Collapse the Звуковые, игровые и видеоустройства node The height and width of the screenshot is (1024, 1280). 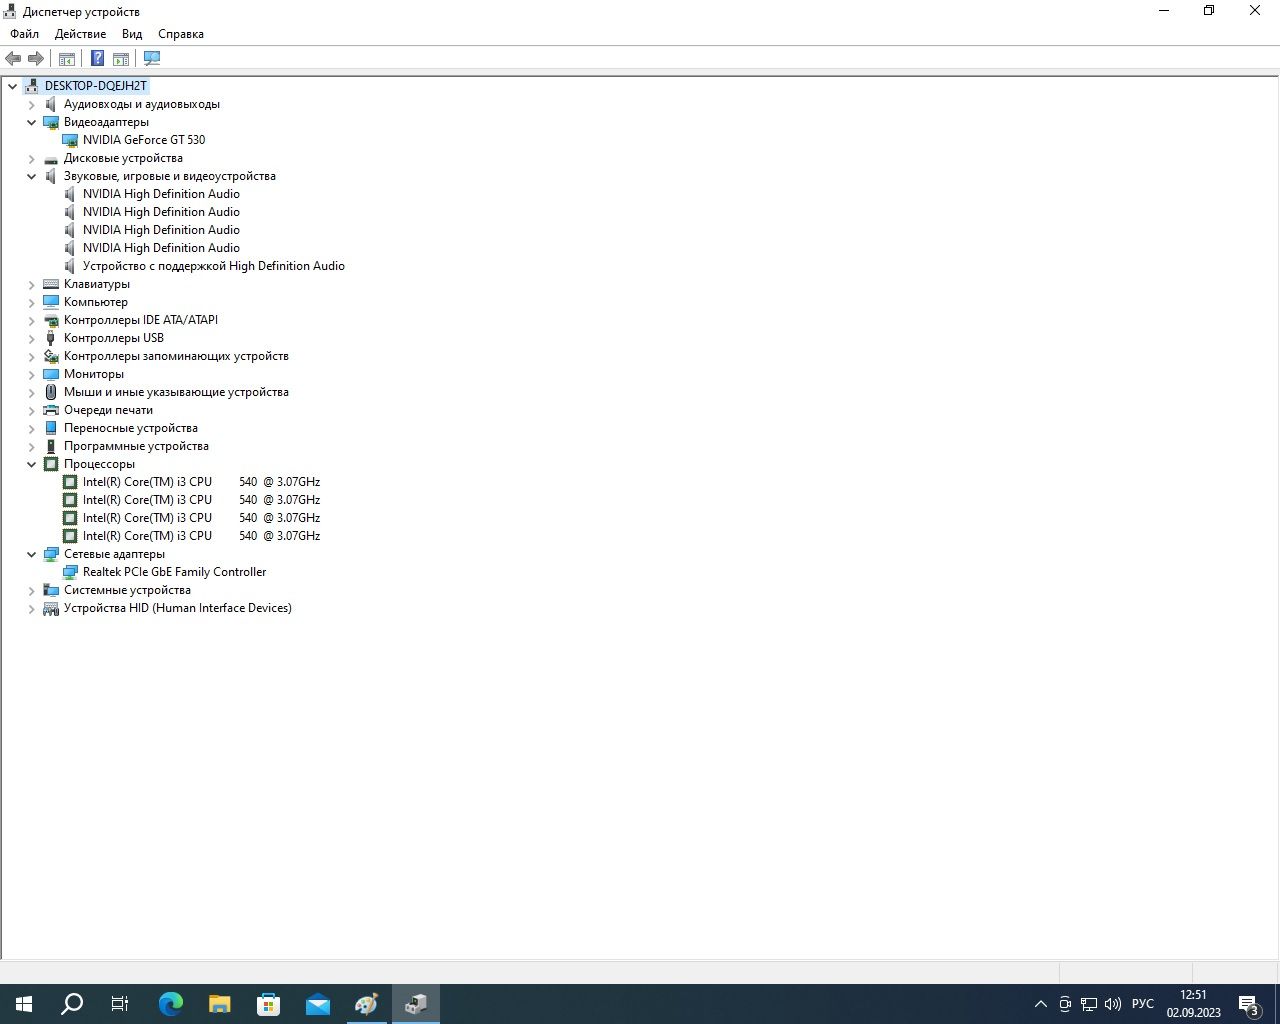31,176
